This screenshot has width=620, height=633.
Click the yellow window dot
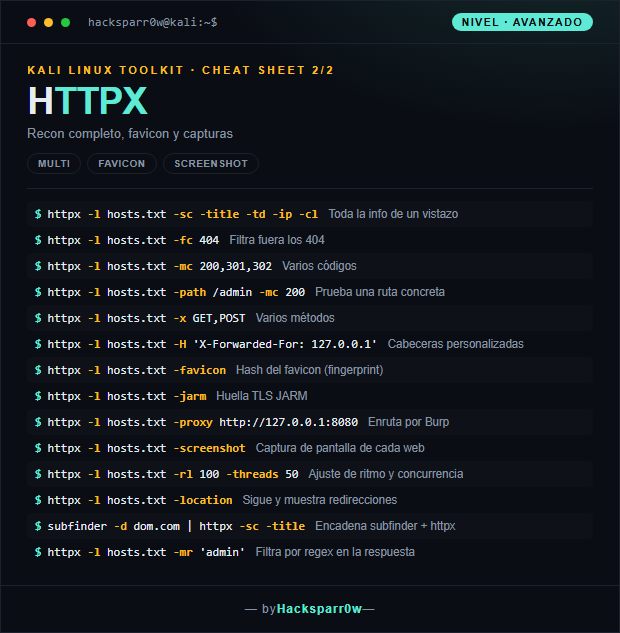48,23
